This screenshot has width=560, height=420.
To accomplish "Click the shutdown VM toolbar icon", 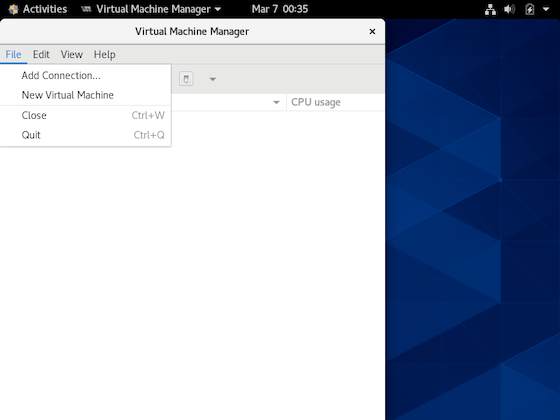I will coord(186,79).
